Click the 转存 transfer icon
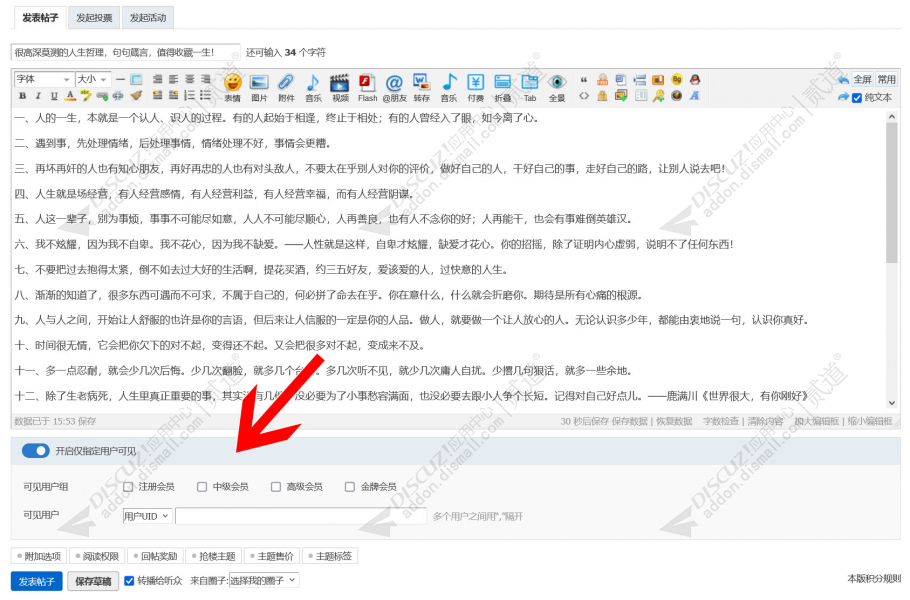The height and width of the screenshot is (600, 910). pyautogui.click(x=421, y=88)
